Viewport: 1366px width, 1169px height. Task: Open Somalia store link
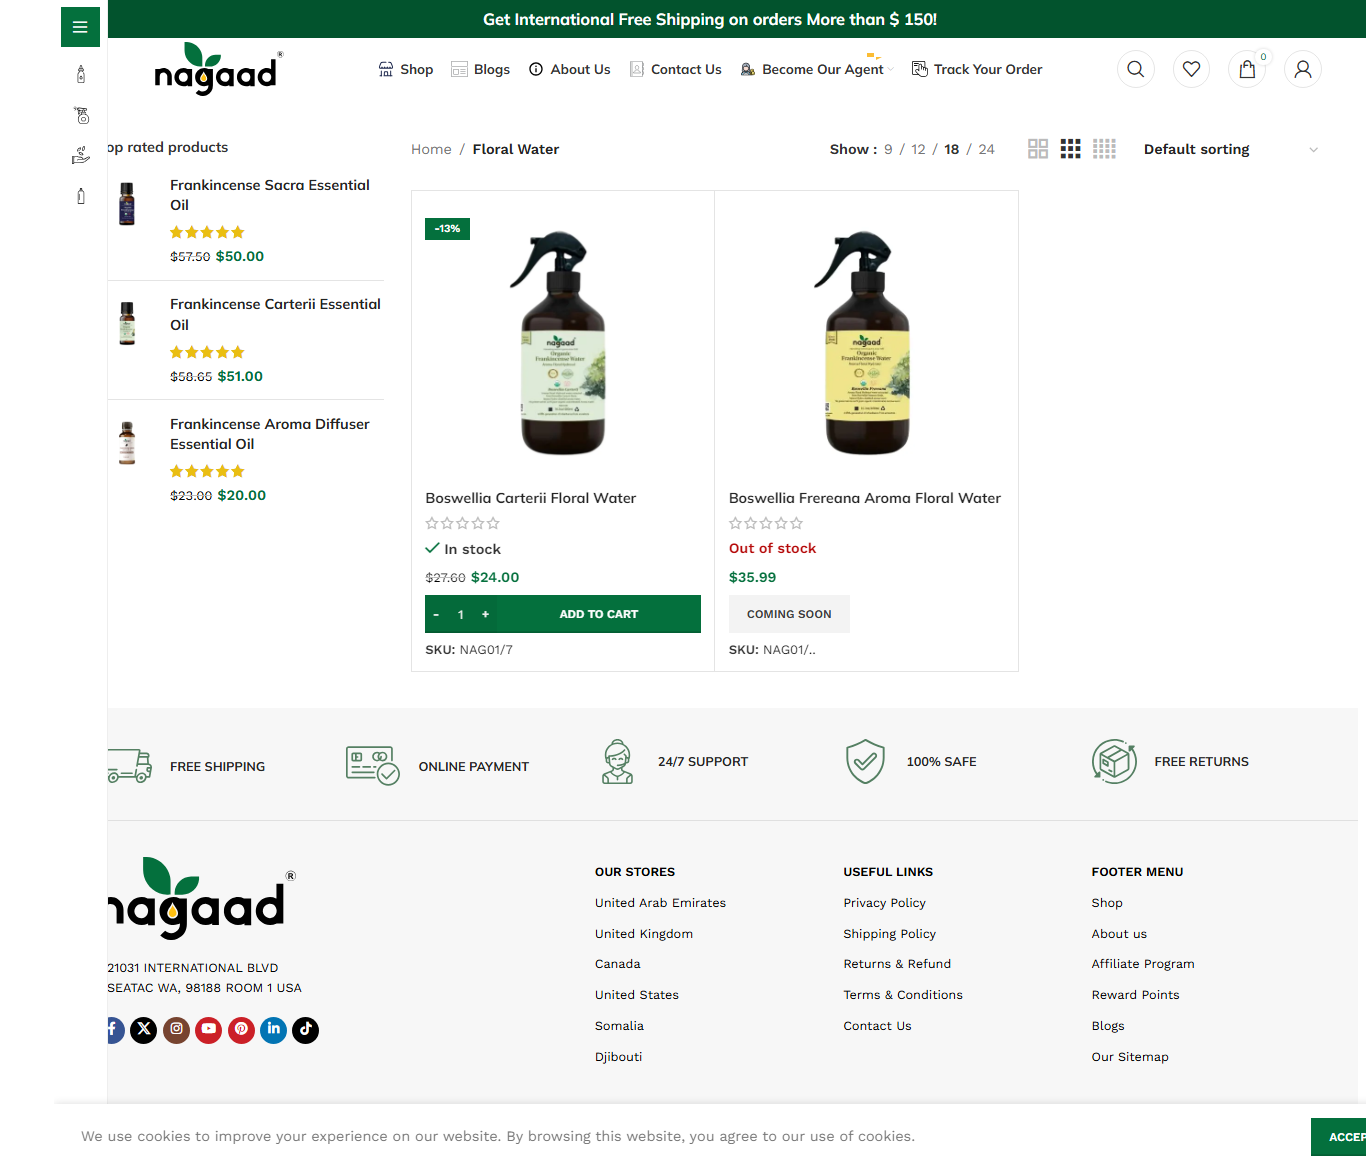click(x=619, y=1026)
